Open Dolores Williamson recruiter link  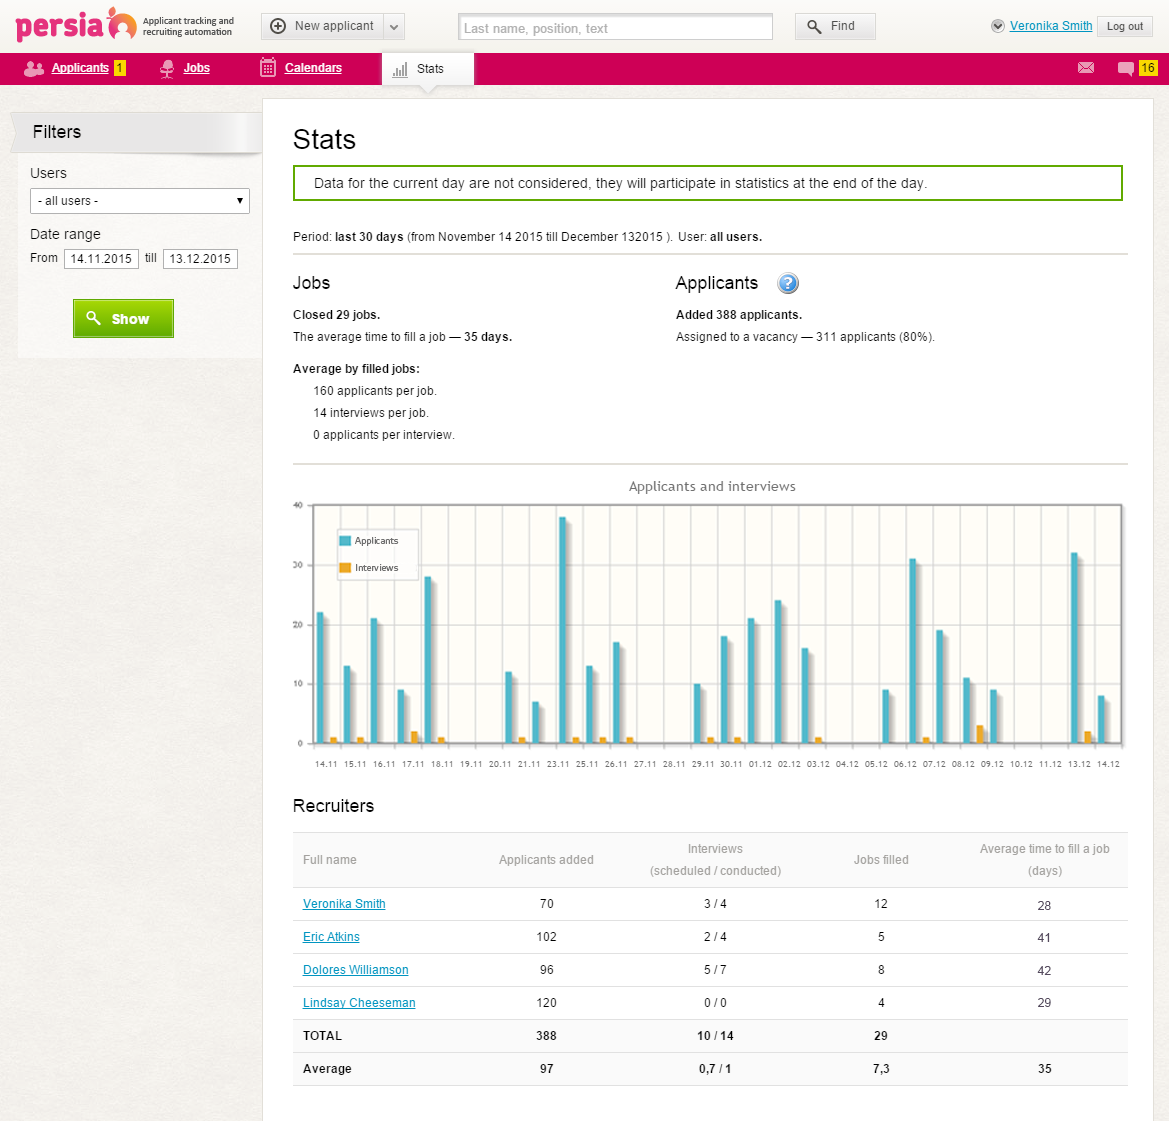(x=356, y=970)
